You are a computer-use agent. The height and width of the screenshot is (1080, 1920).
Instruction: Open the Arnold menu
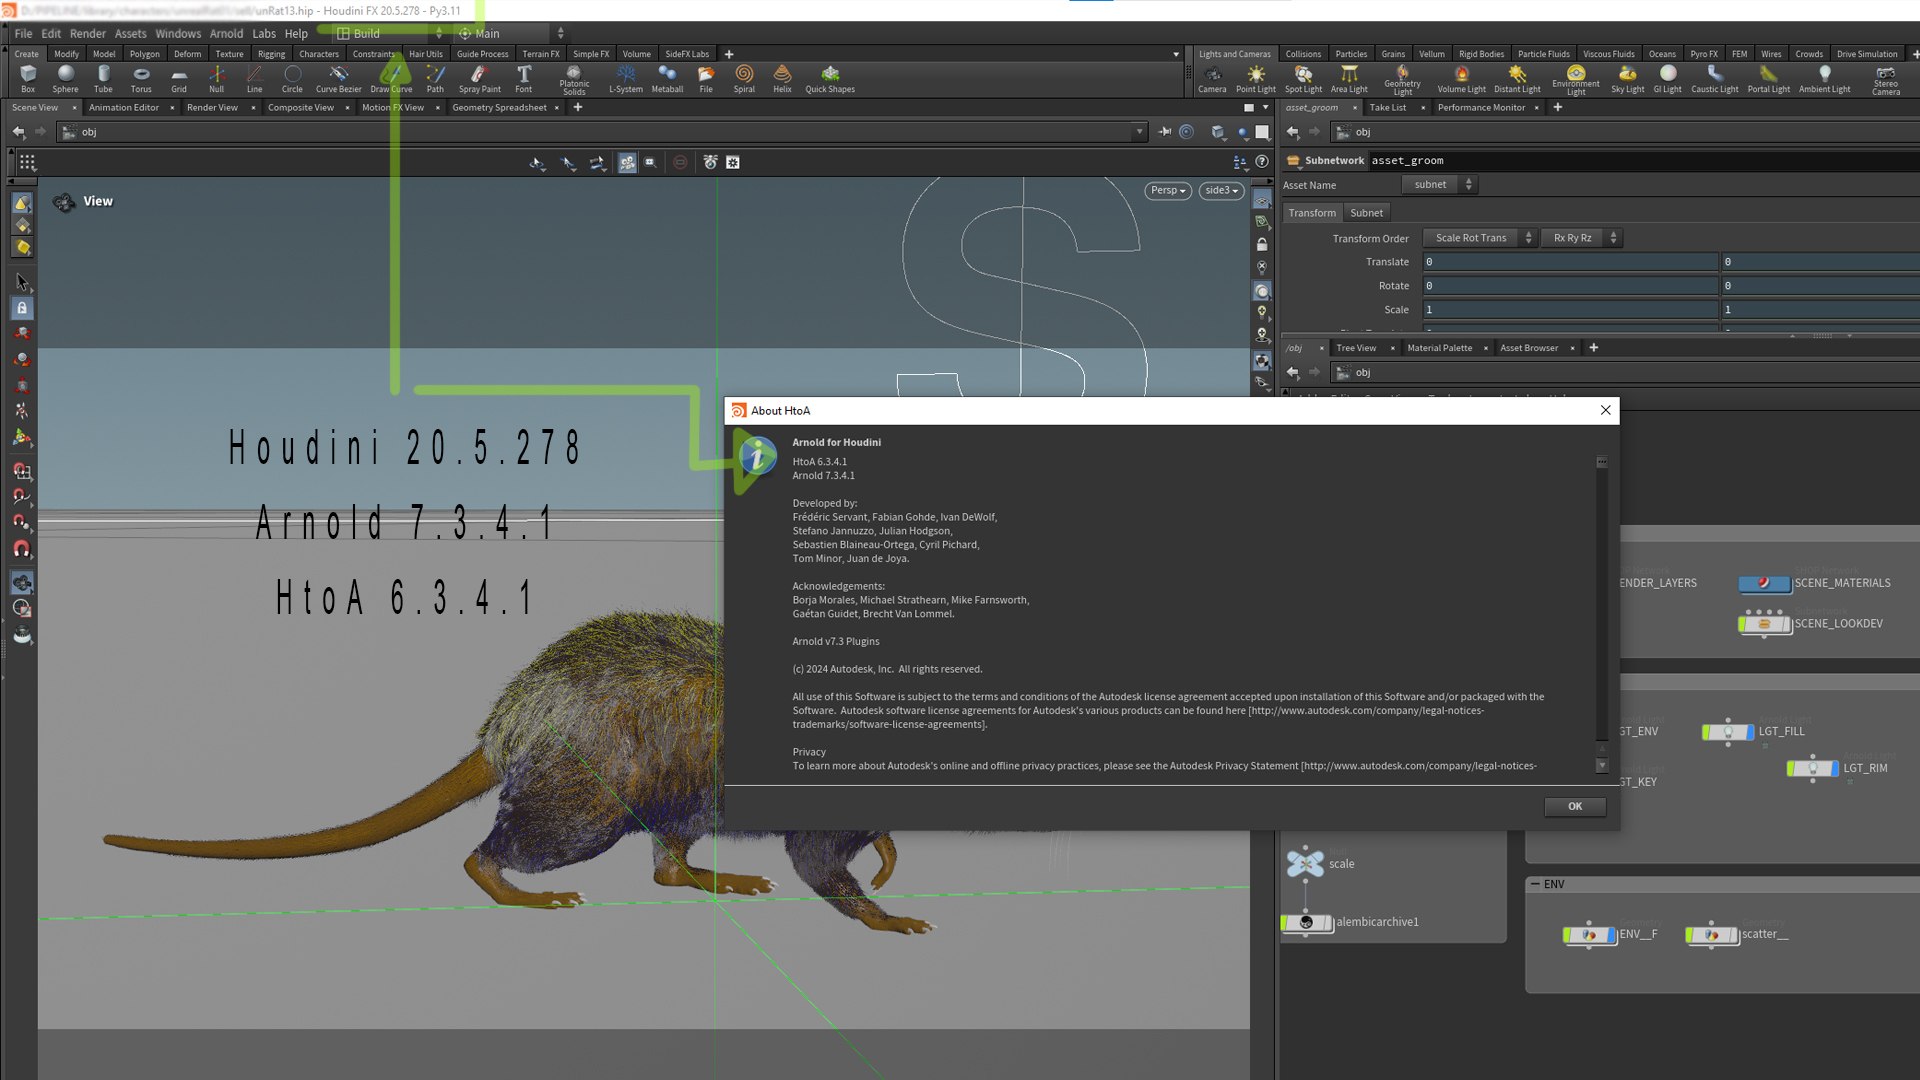click(x=226, y=33)
